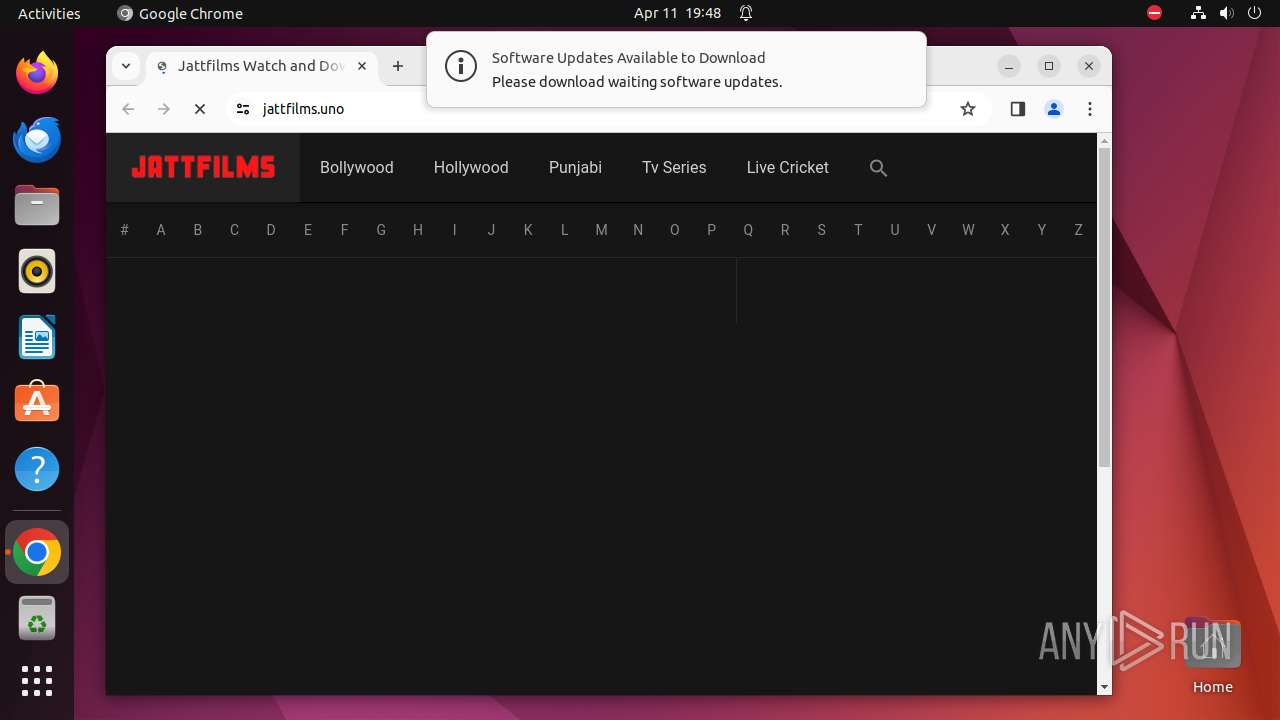
Task: Open network status icon in system tray
Action: point(1199,13)
